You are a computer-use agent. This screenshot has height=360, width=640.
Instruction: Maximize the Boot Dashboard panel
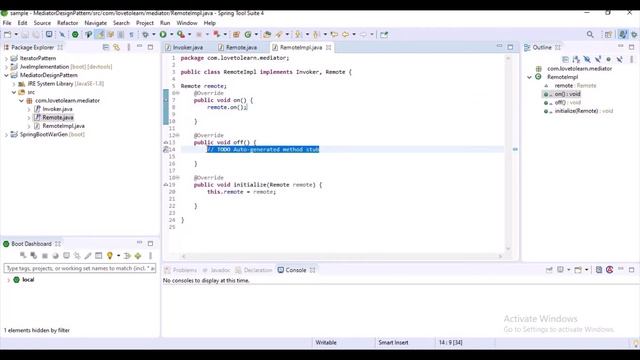150,243
